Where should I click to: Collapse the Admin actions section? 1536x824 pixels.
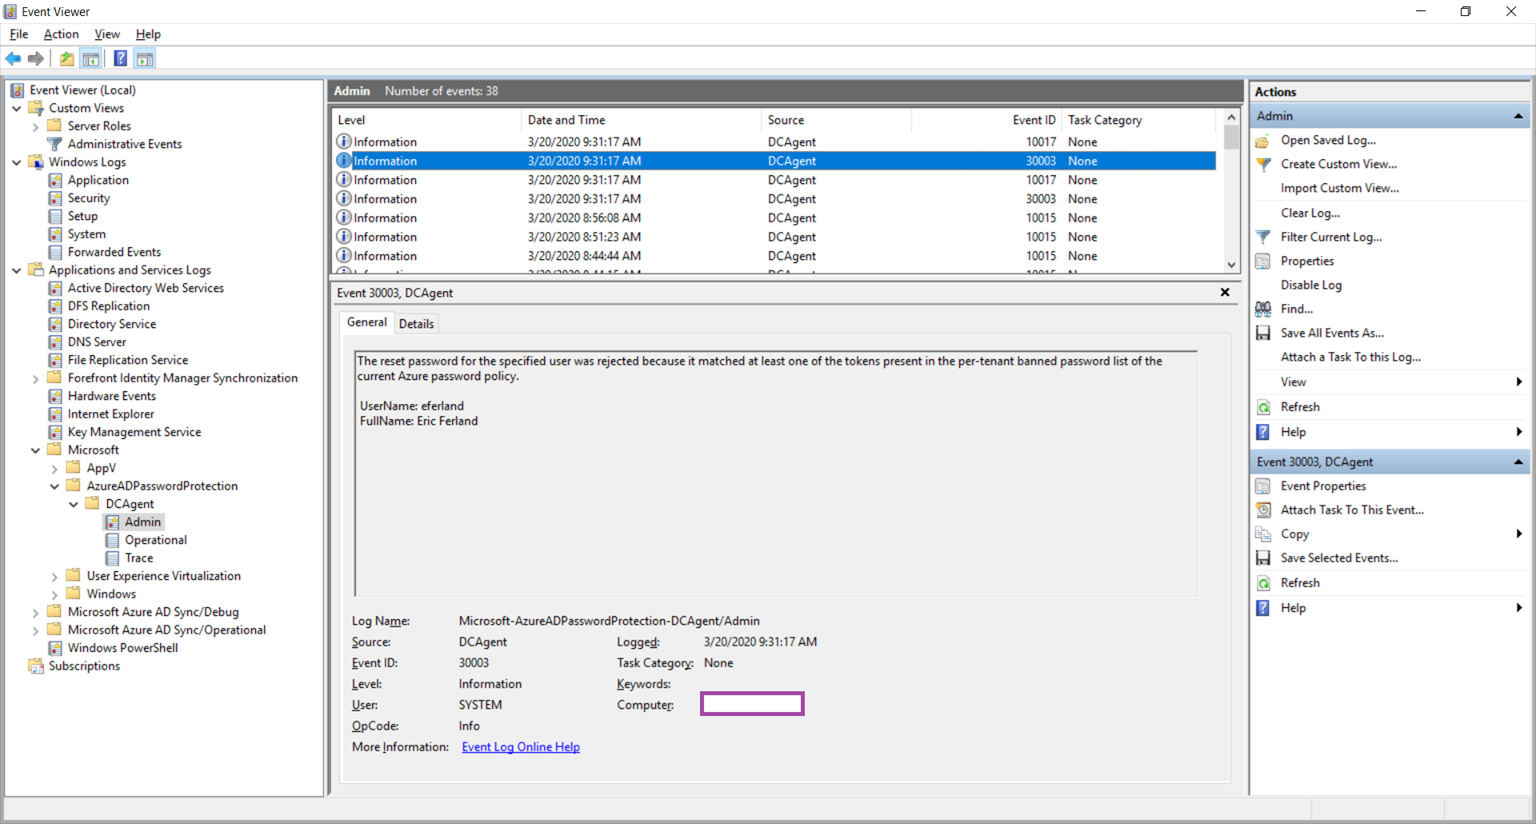[1518, 116]
